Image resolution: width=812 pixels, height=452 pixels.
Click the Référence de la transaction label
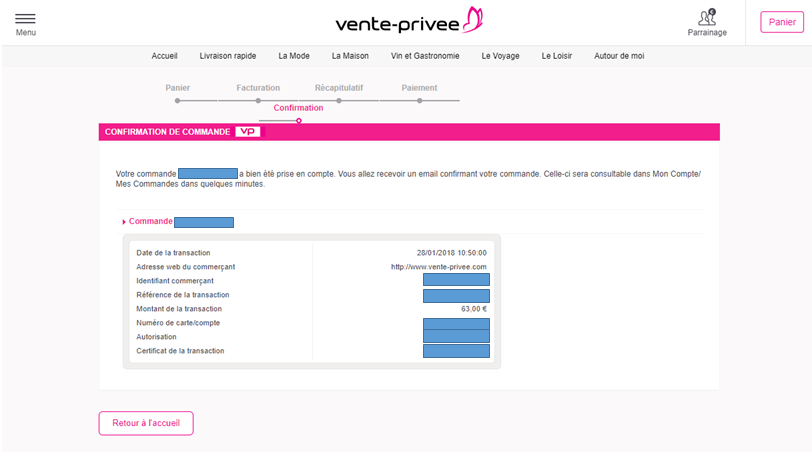[x=182, y=295]
